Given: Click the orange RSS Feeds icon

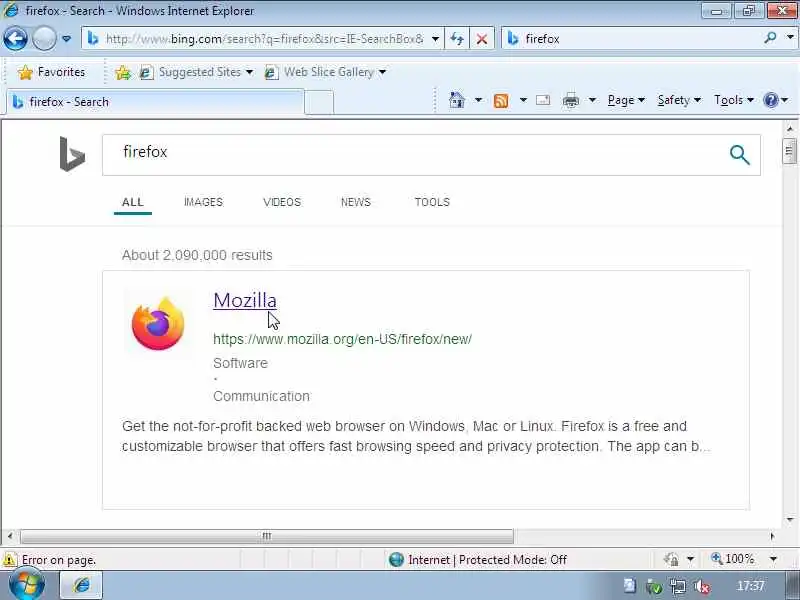Looking at the screenshot, I should coord(501,101).
